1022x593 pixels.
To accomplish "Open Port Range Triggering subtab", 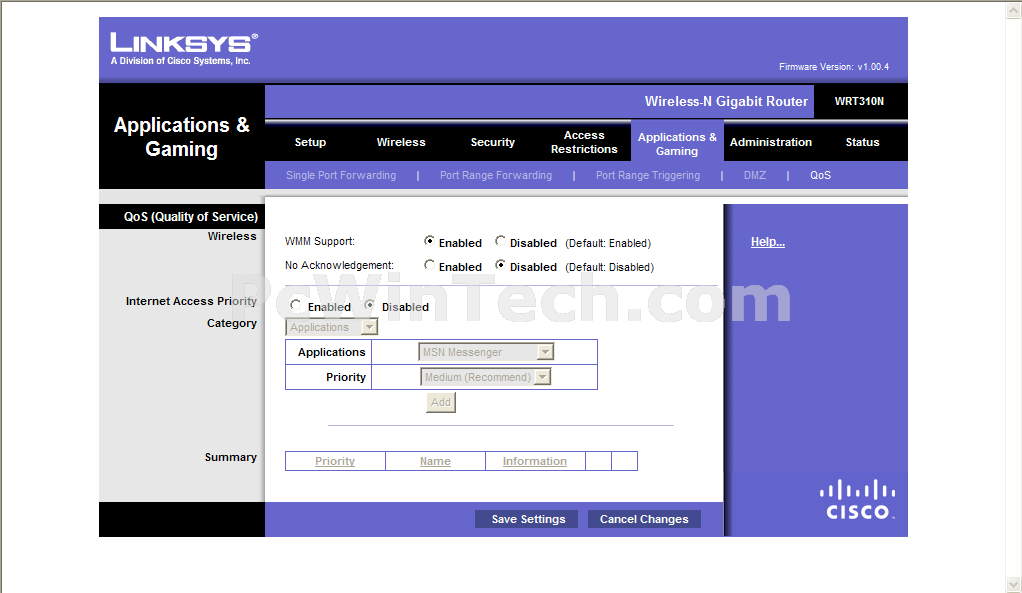I will tap(648, 175).
